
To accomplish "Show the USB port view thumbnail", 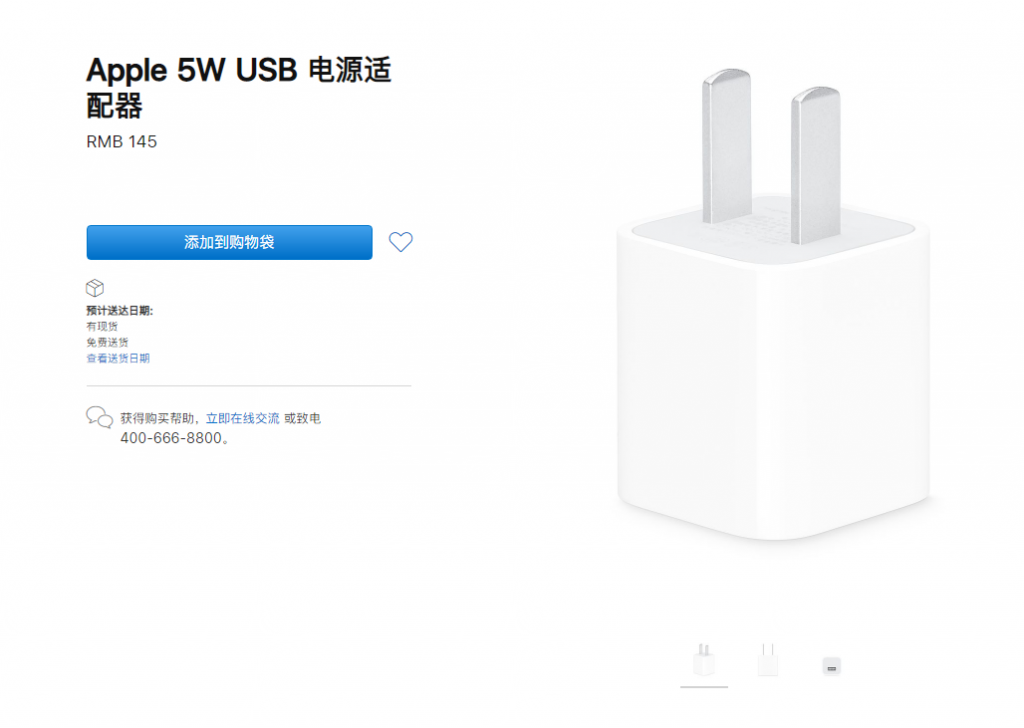I will 832,666.
